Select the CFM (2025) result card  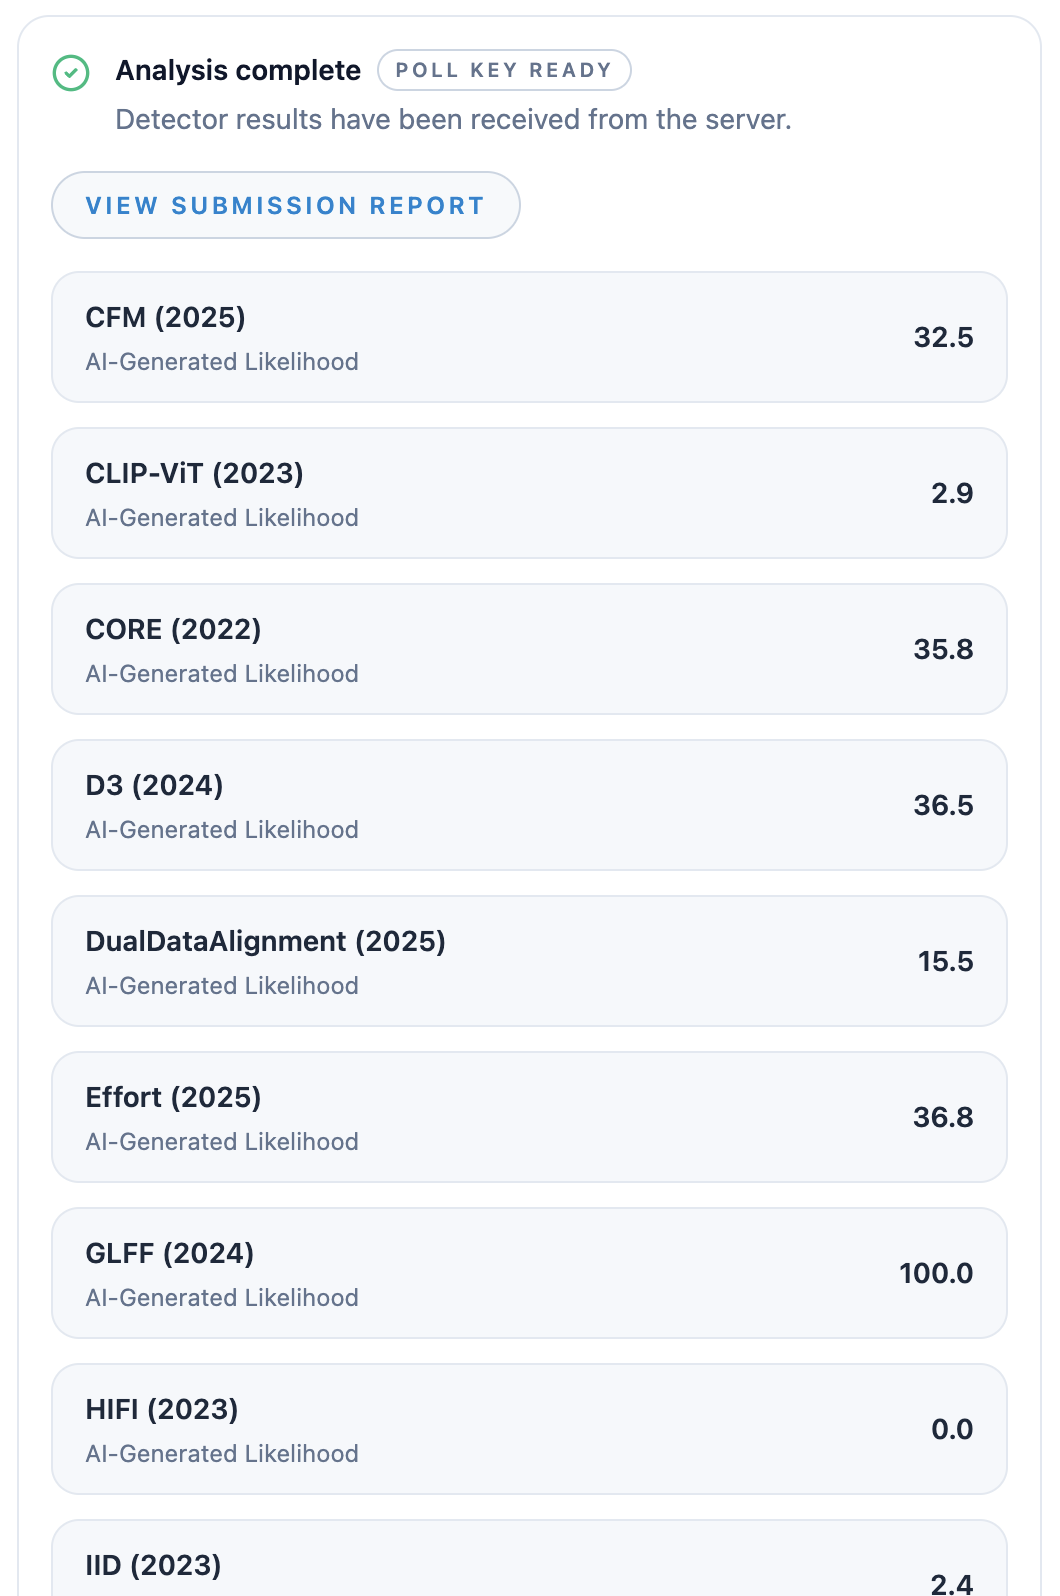tap(529, 337)
